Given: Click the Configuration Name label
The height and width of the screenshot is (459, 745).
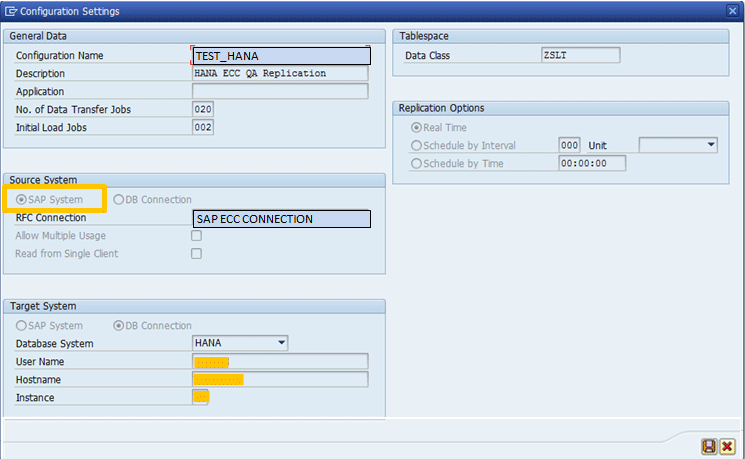Looking at the screenshot, I should [59, 56].
